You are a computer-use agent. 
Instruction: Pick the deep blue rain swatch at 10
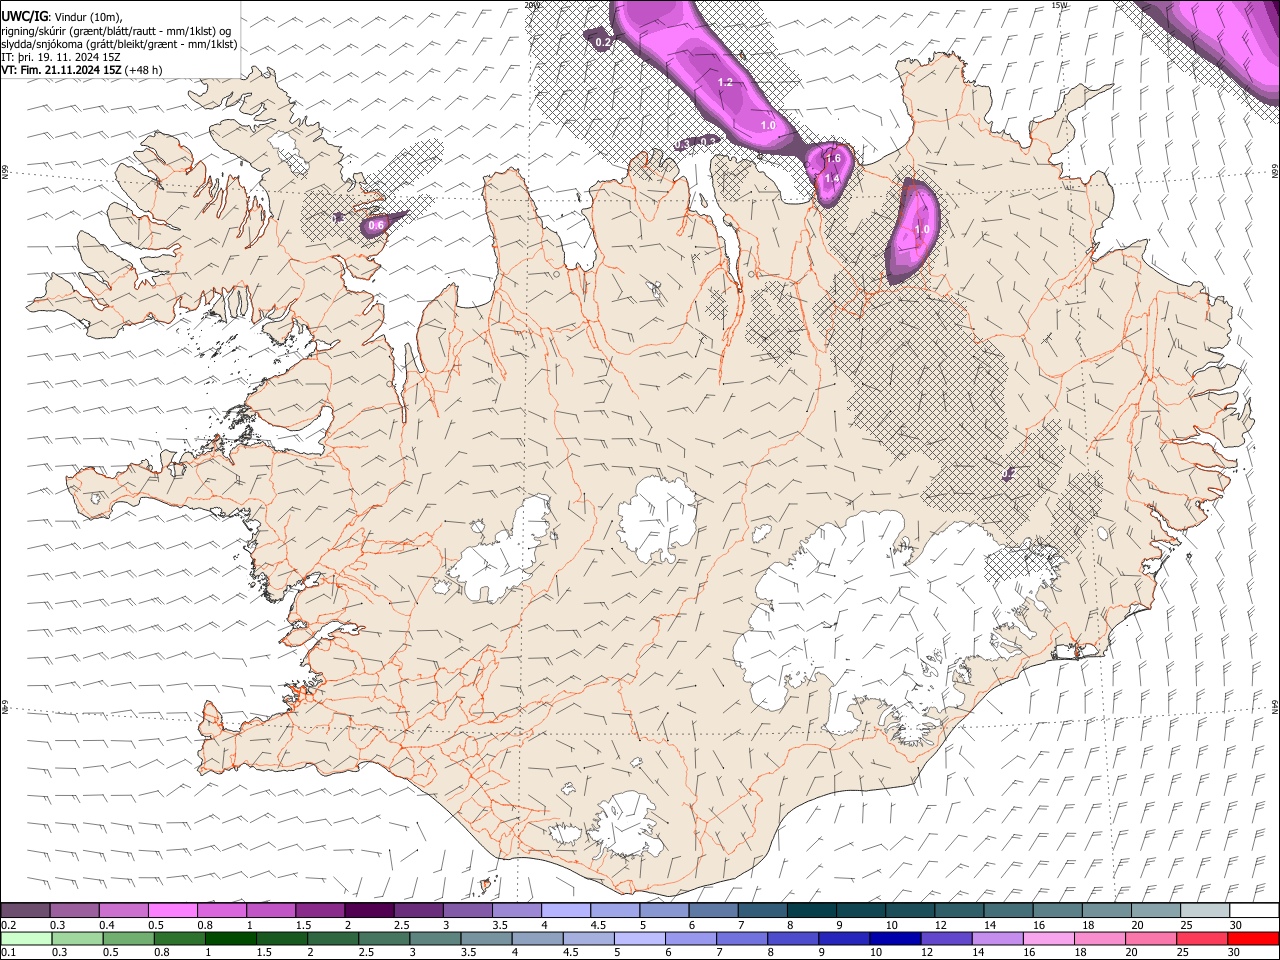pos(893,938)
